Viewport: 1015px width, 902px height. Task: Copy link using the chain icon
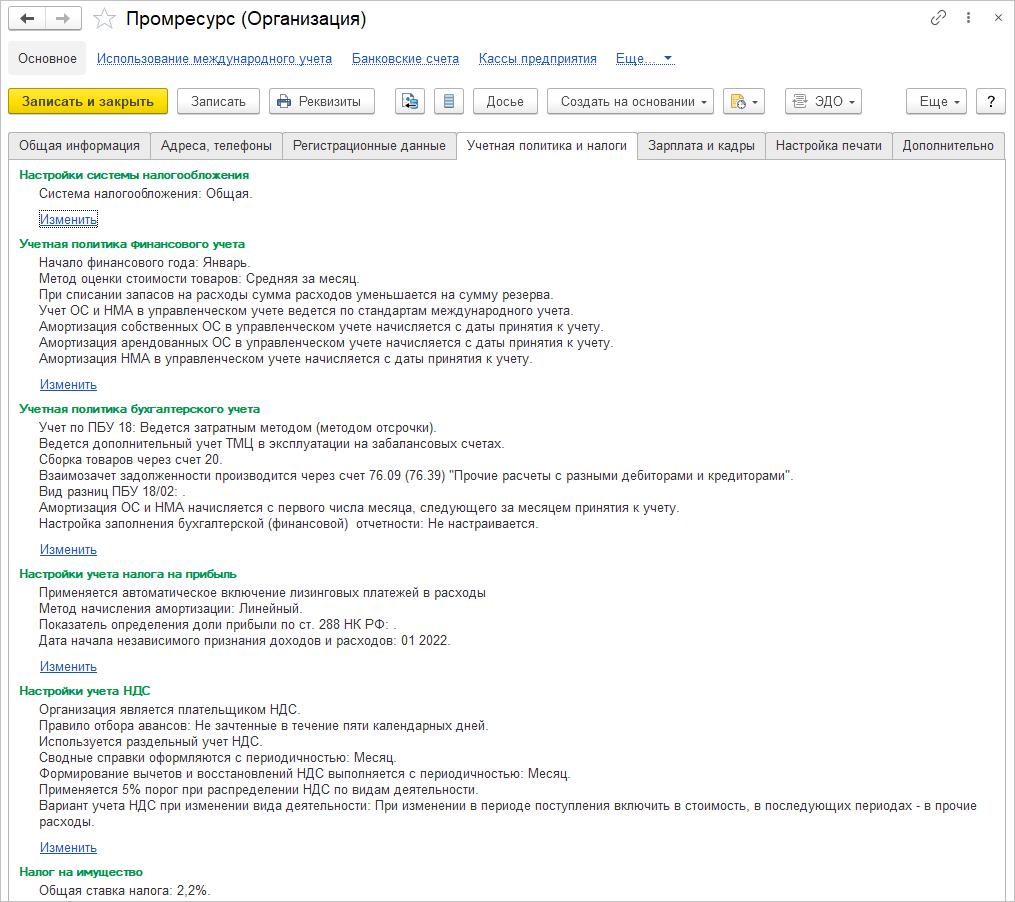point(938,18)
